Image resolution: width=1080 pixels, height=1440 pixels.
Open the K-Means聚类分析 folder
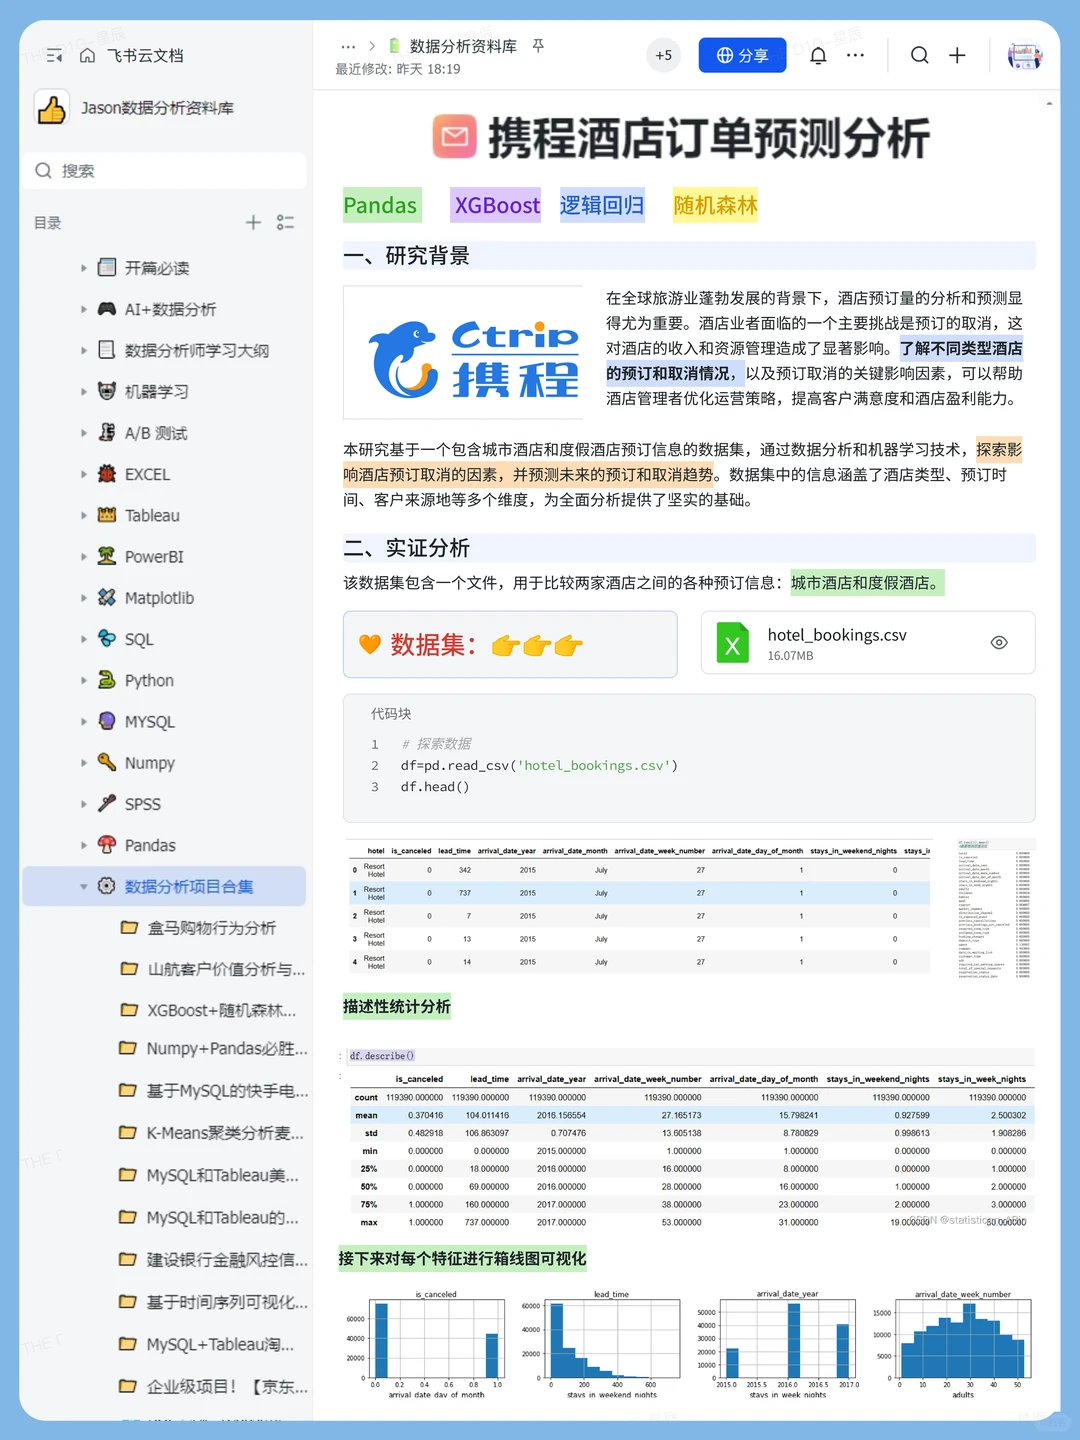[x=211, y=1133]
